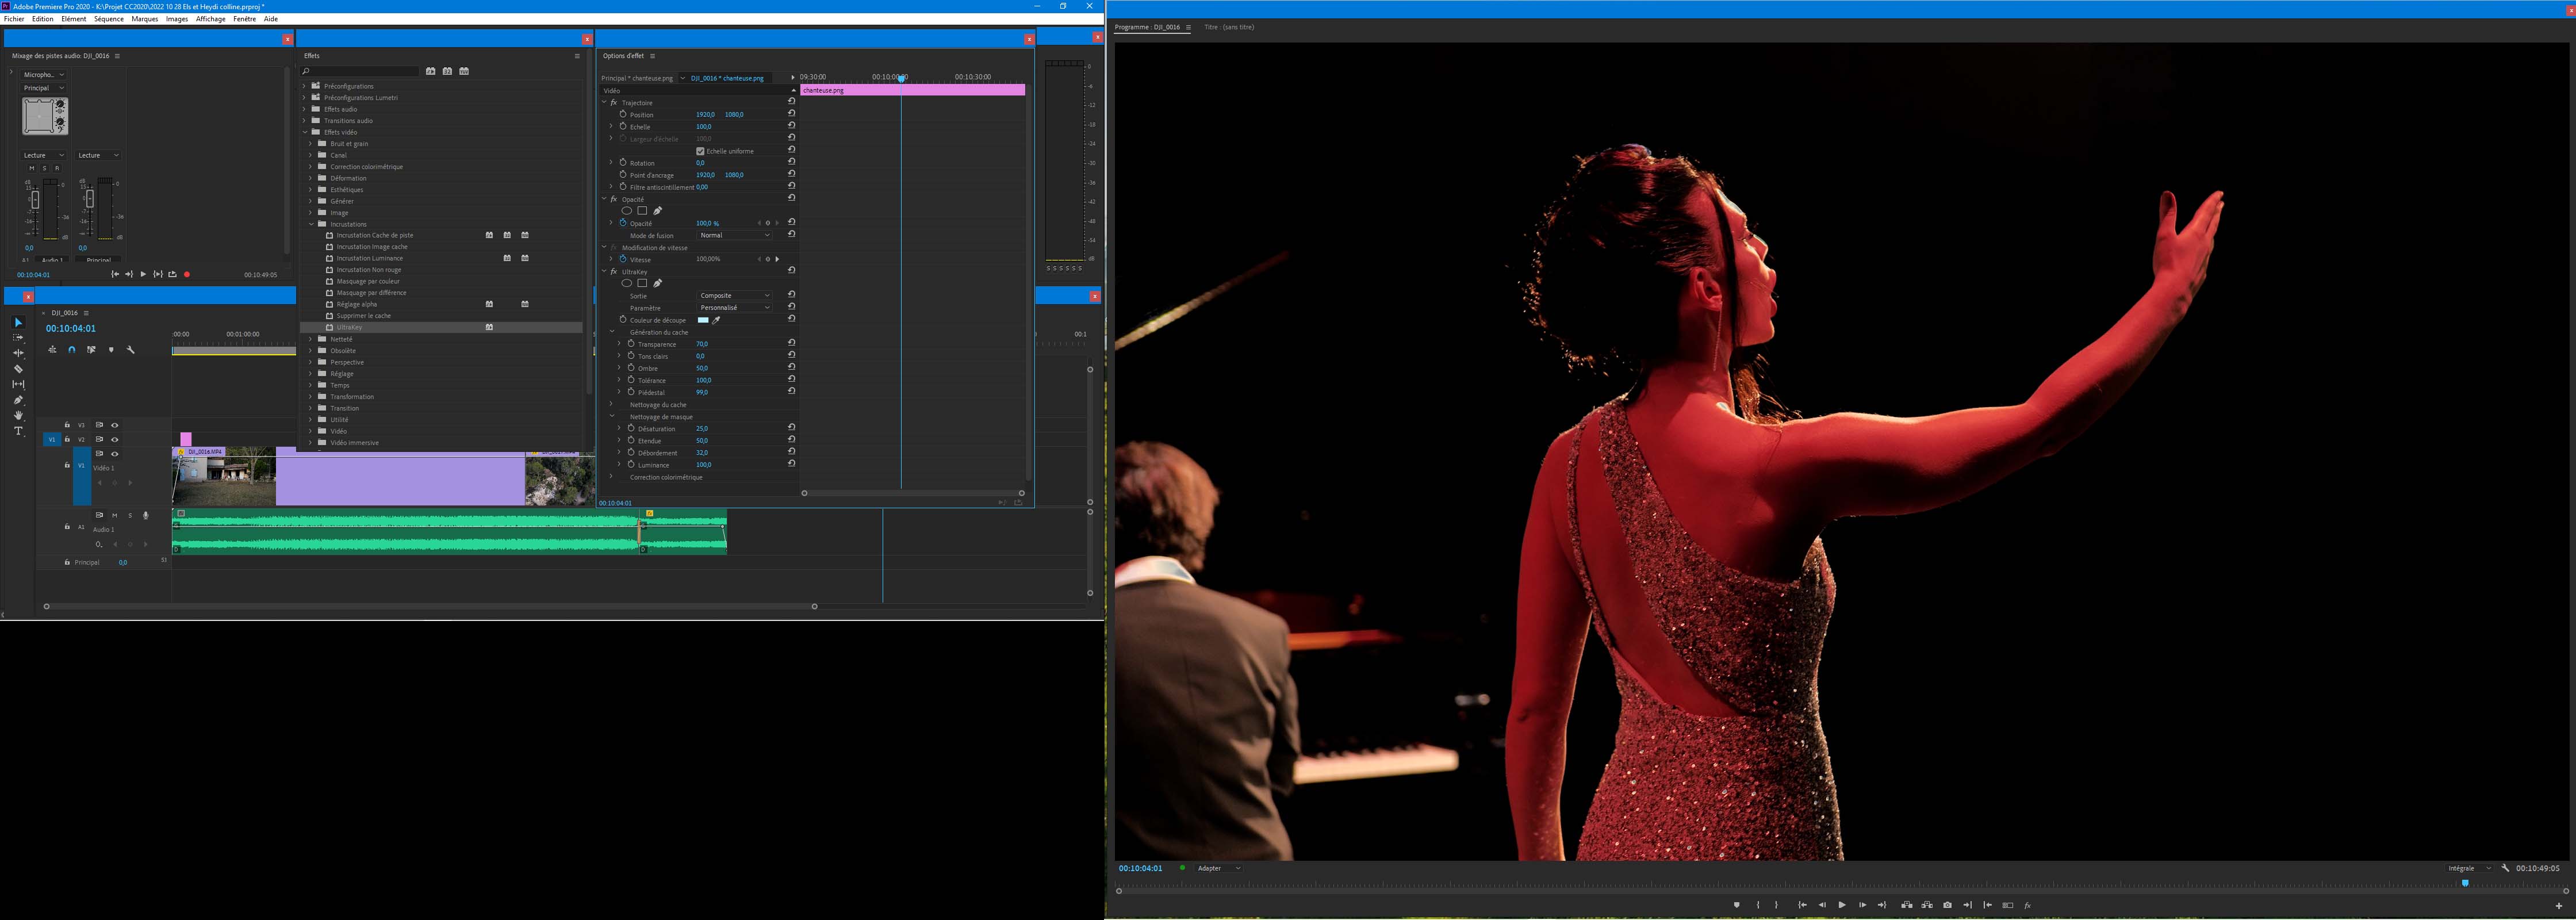Open Program monitor settings wrench
This screenshot has height=920, width=2576.
click(x=2505, y=868)
